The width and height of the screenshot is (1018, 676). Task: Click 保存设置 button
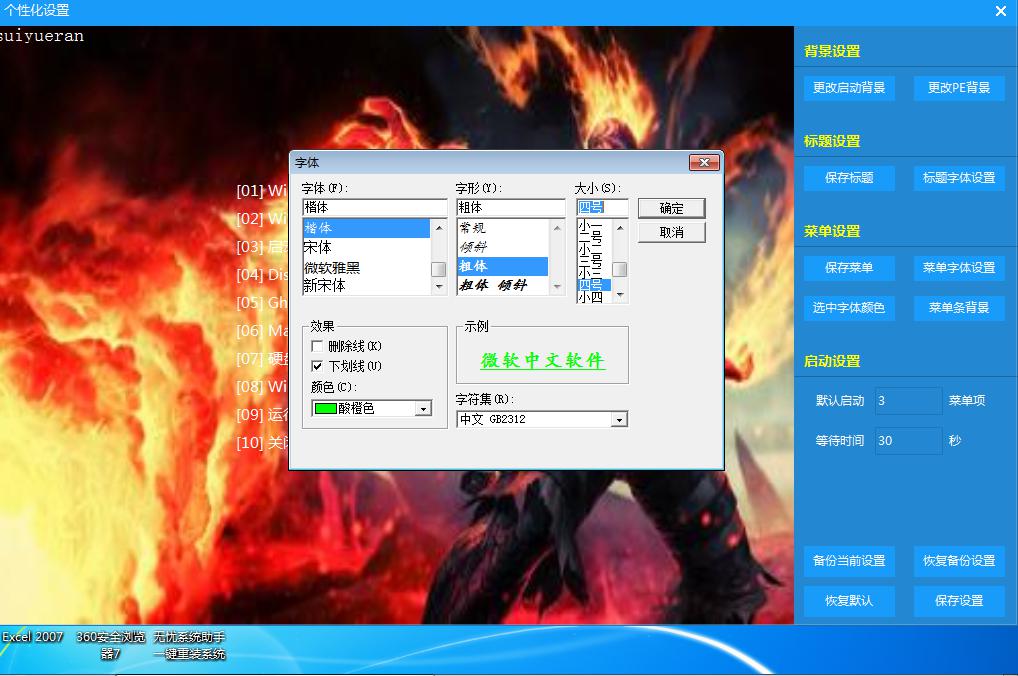pos(959,601)
